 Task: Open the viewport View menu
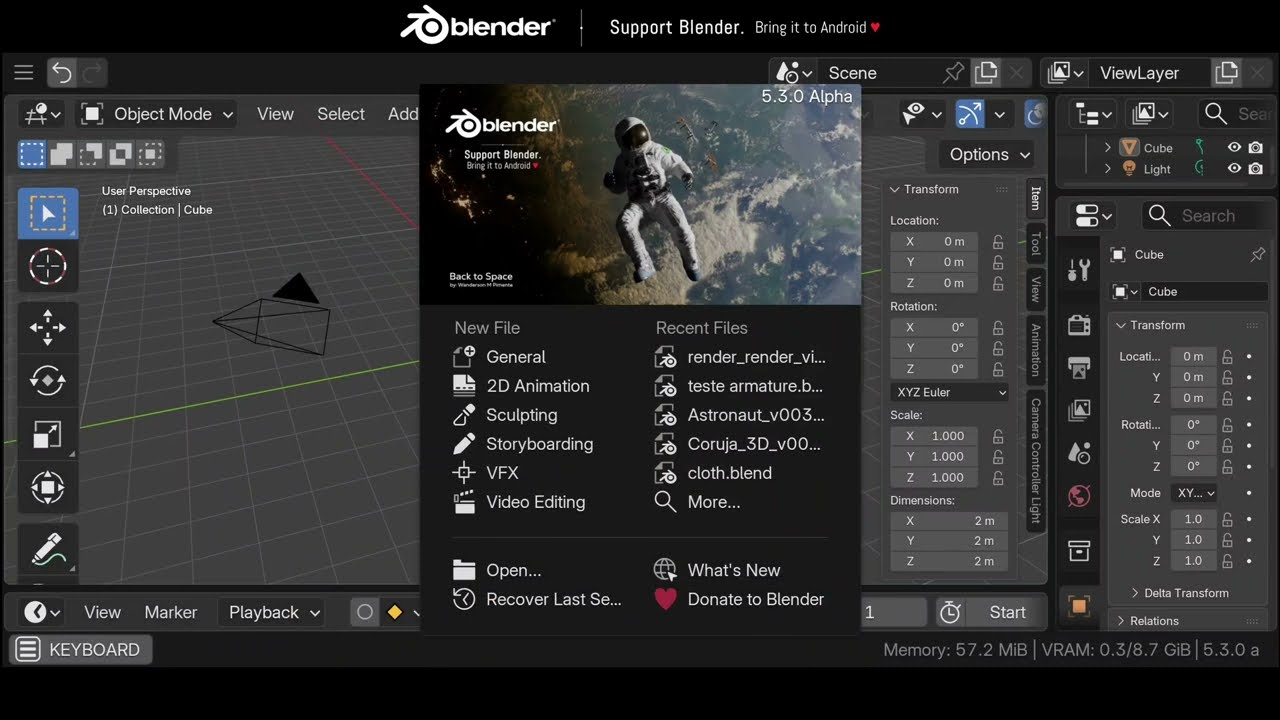click(275, 114)
